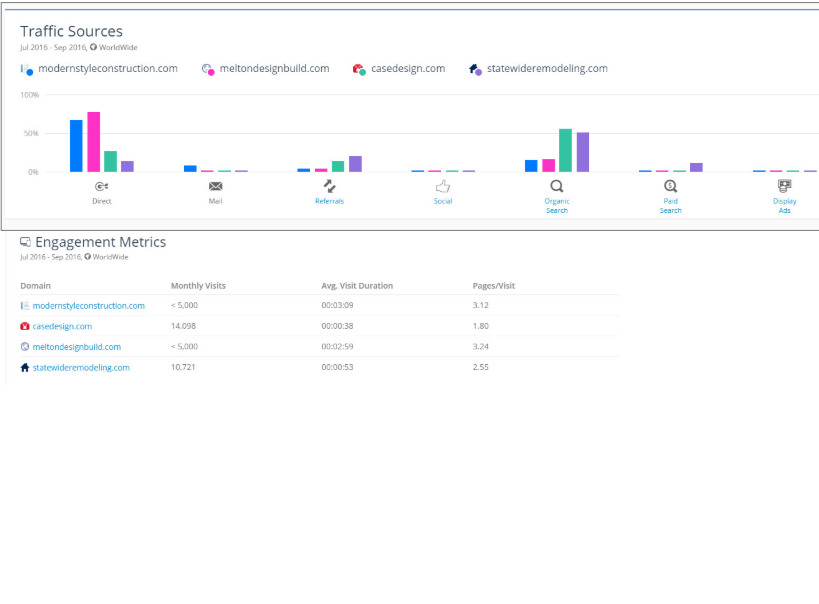
Task: Click the Referrals label under chart
Action: (329, 201)
